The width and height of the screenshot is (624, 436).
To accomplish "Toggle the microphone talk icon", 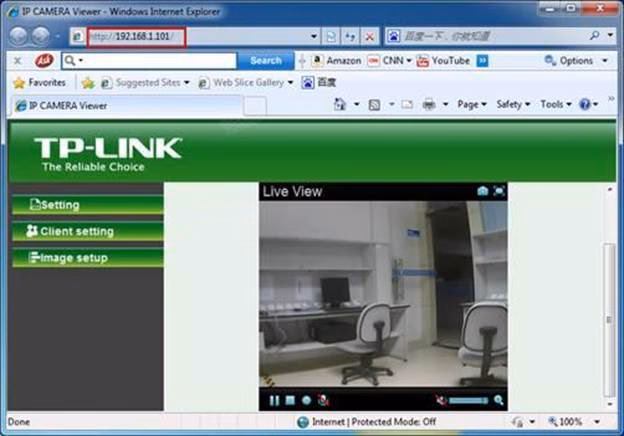I will pyautogui.click(x=322, y=400).
